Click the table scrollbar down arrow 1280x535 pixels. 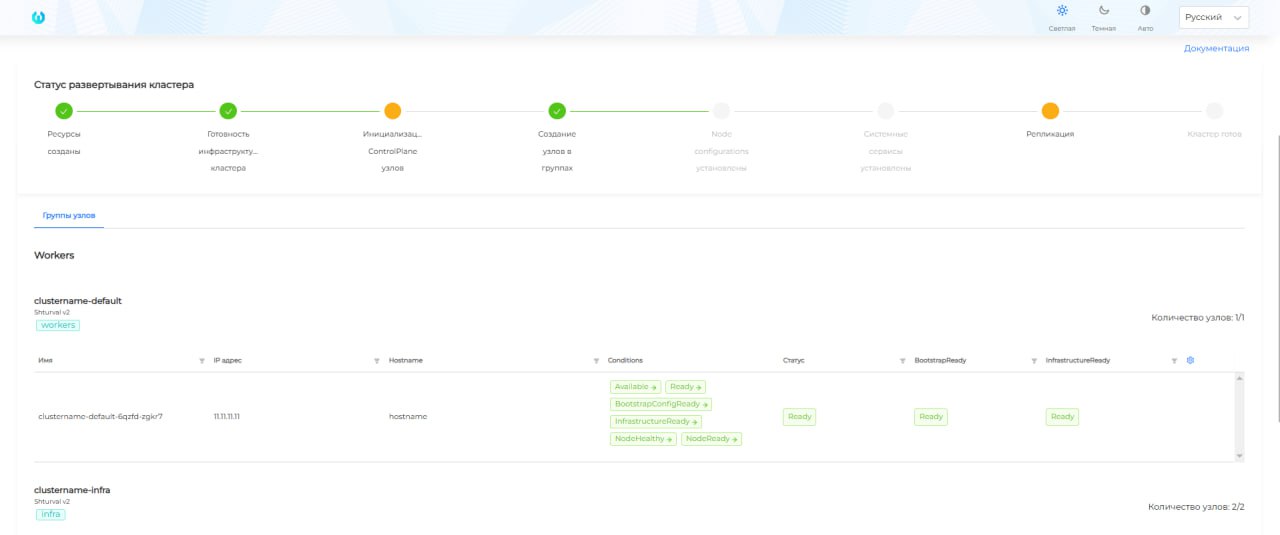(x=1240, y=455)
